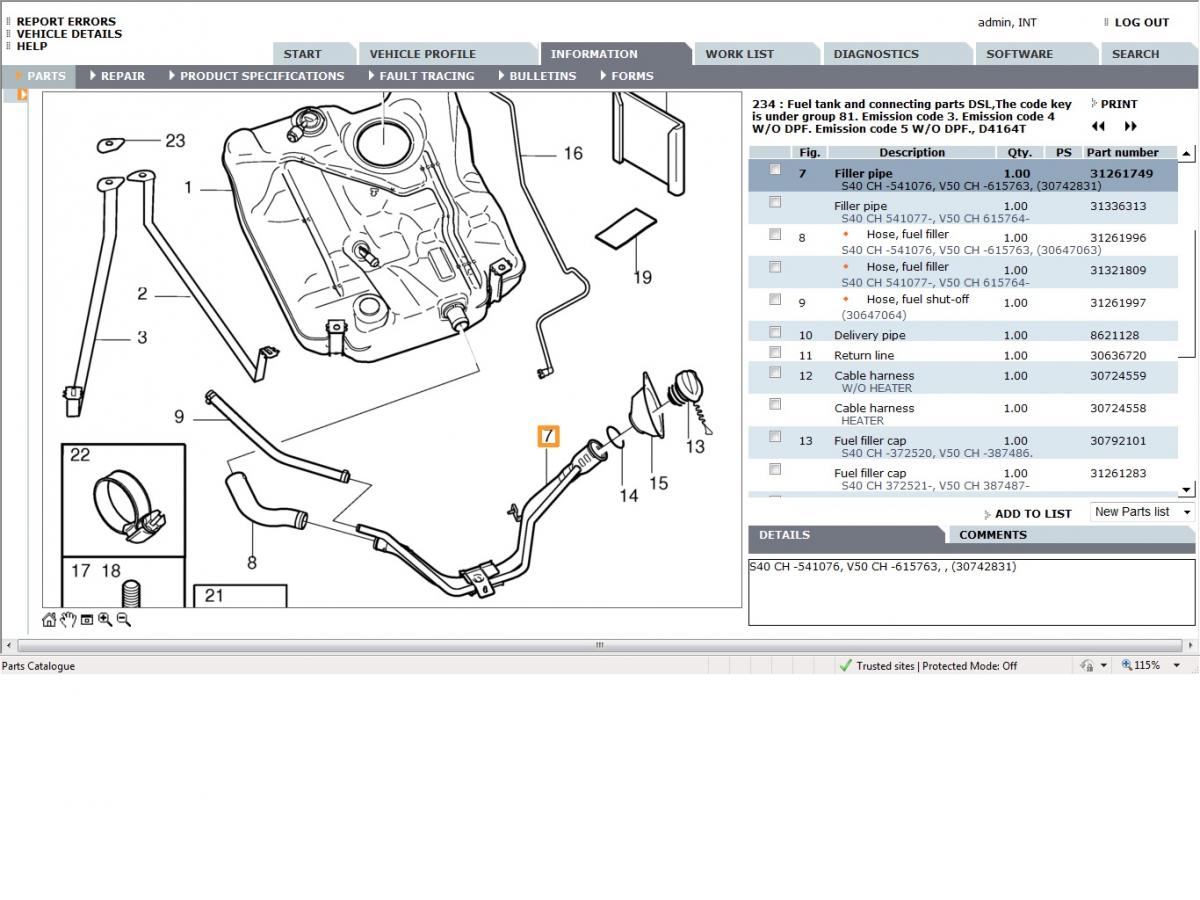Open the New Parts list dropdown
The height and width of the screenshot is (900, 1200).
(1143, 512)
